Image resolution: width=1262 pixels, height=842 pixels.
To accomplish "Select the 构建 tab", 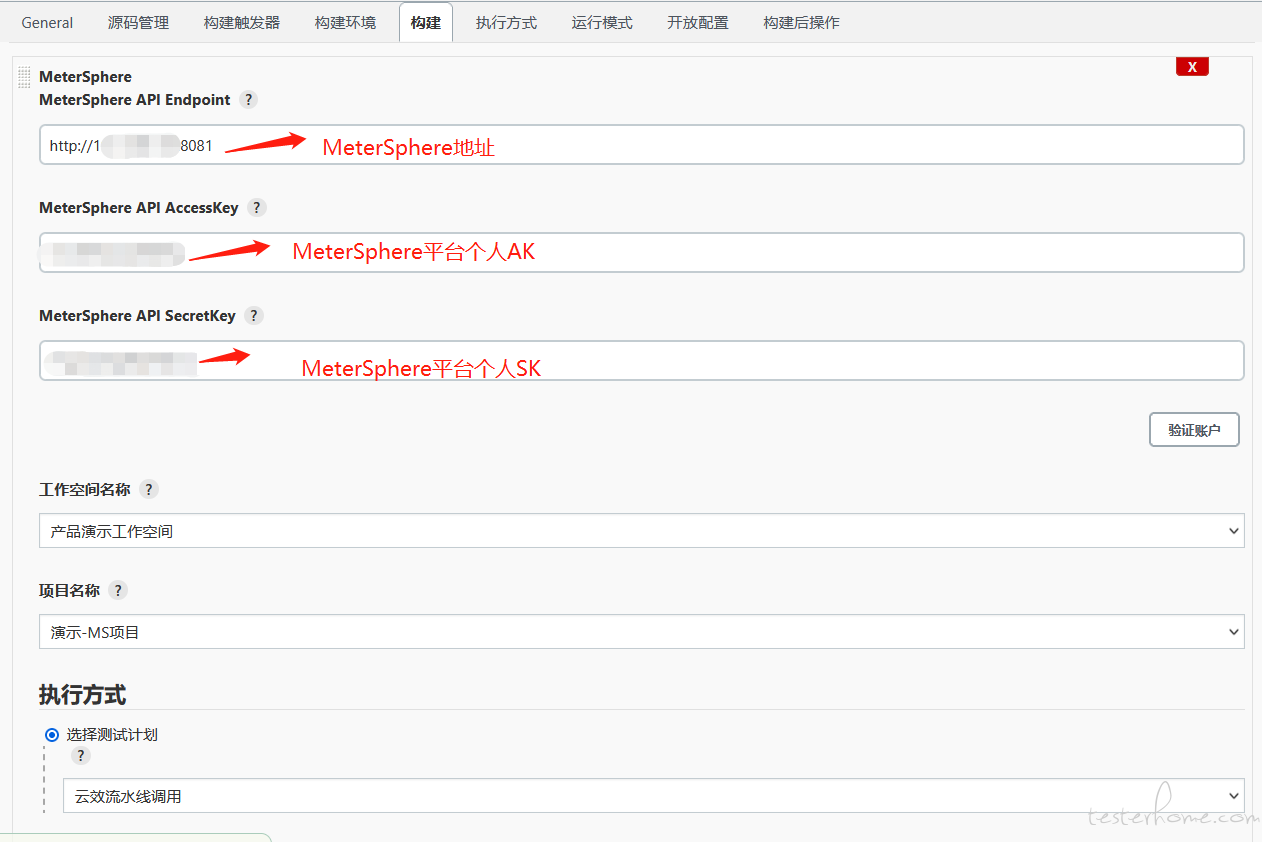I will coord(426,23).
